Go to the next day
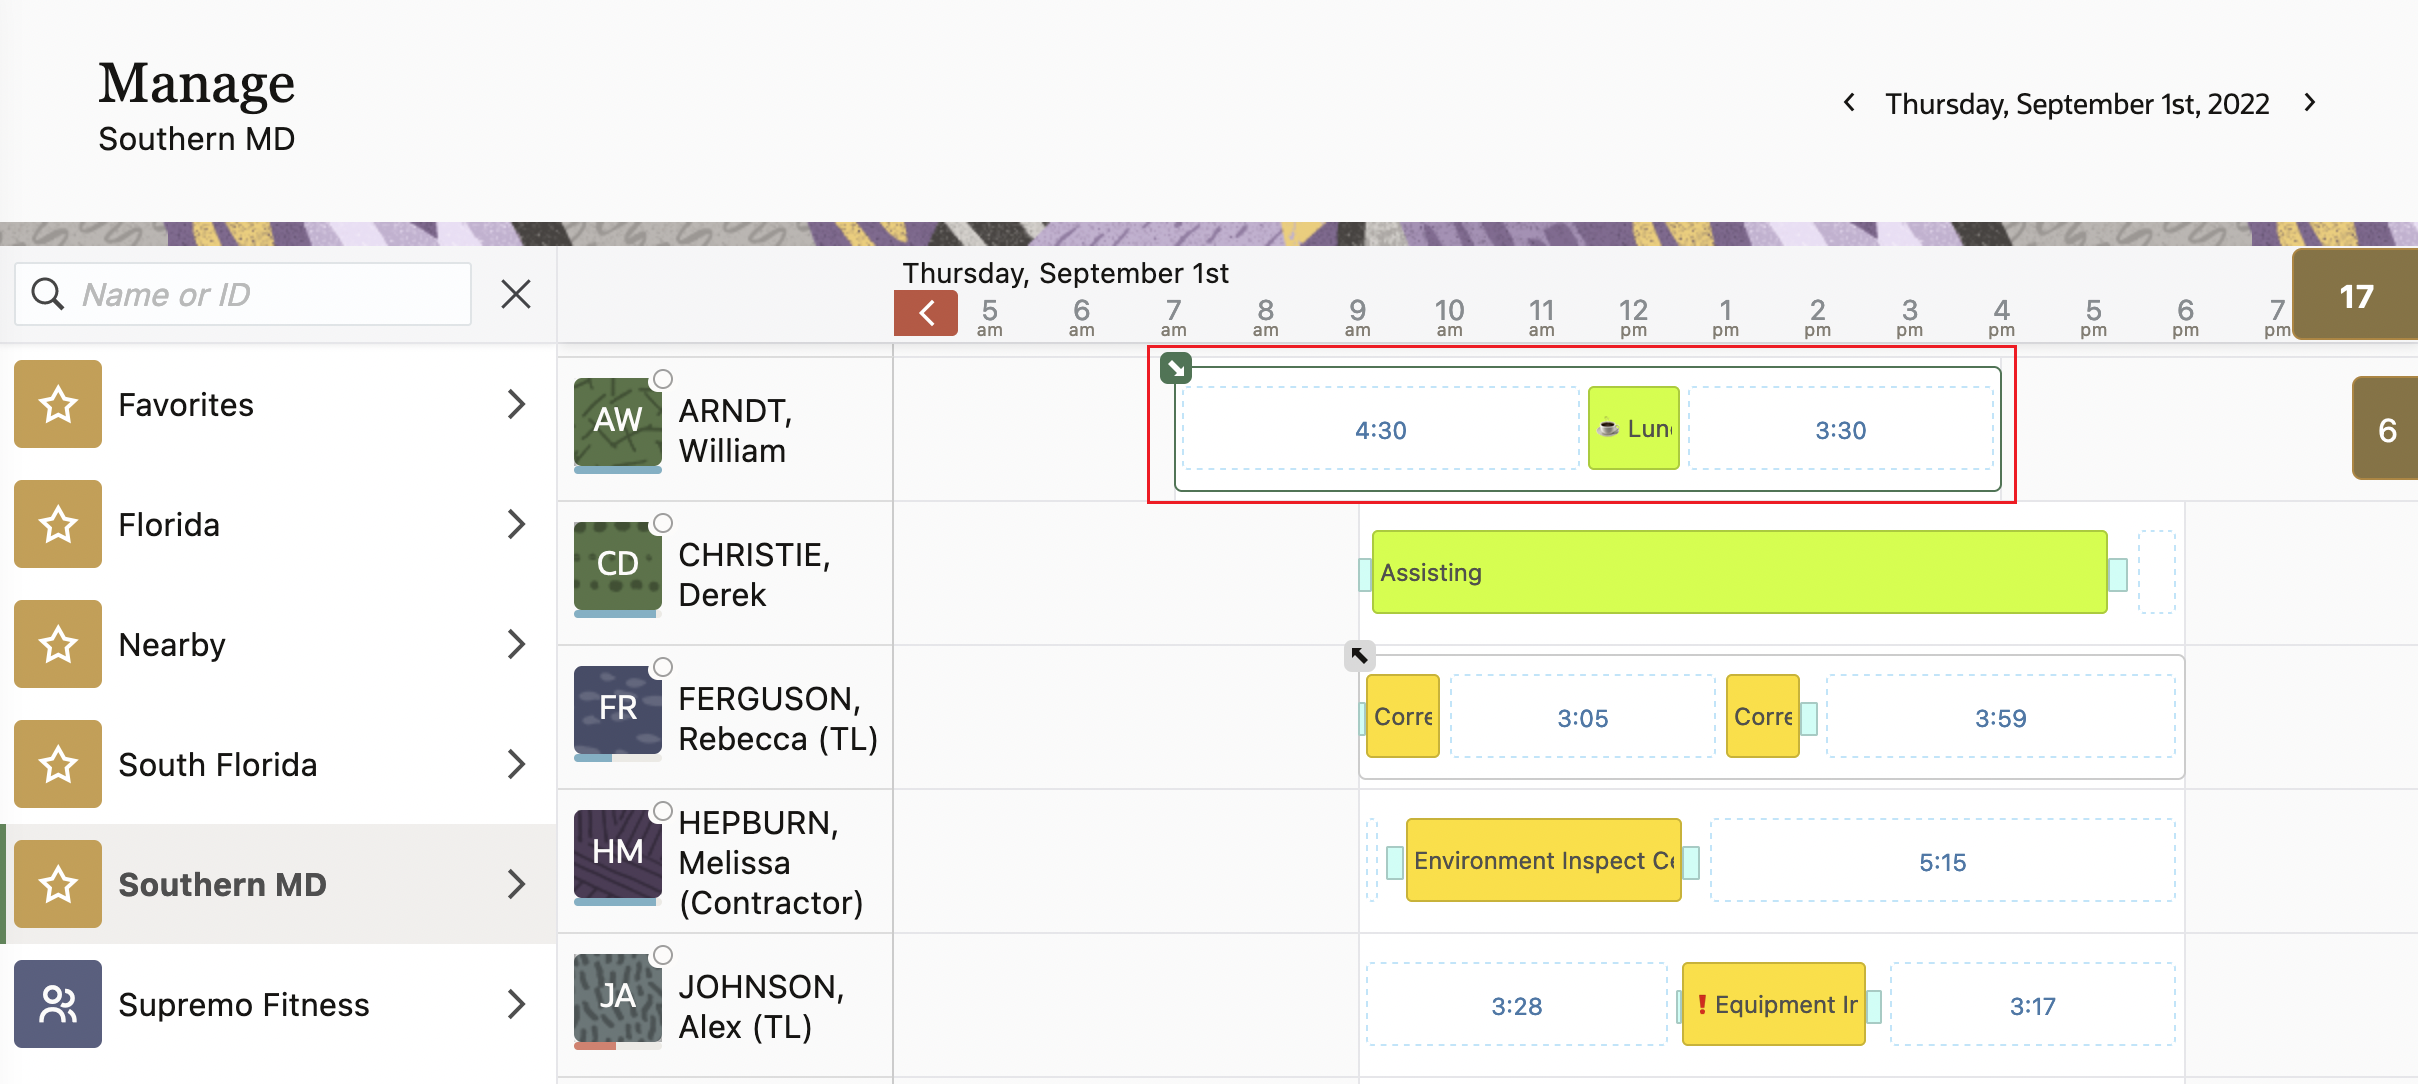Viewport: 2418px width, 1084px height. tap(2310, 103)
